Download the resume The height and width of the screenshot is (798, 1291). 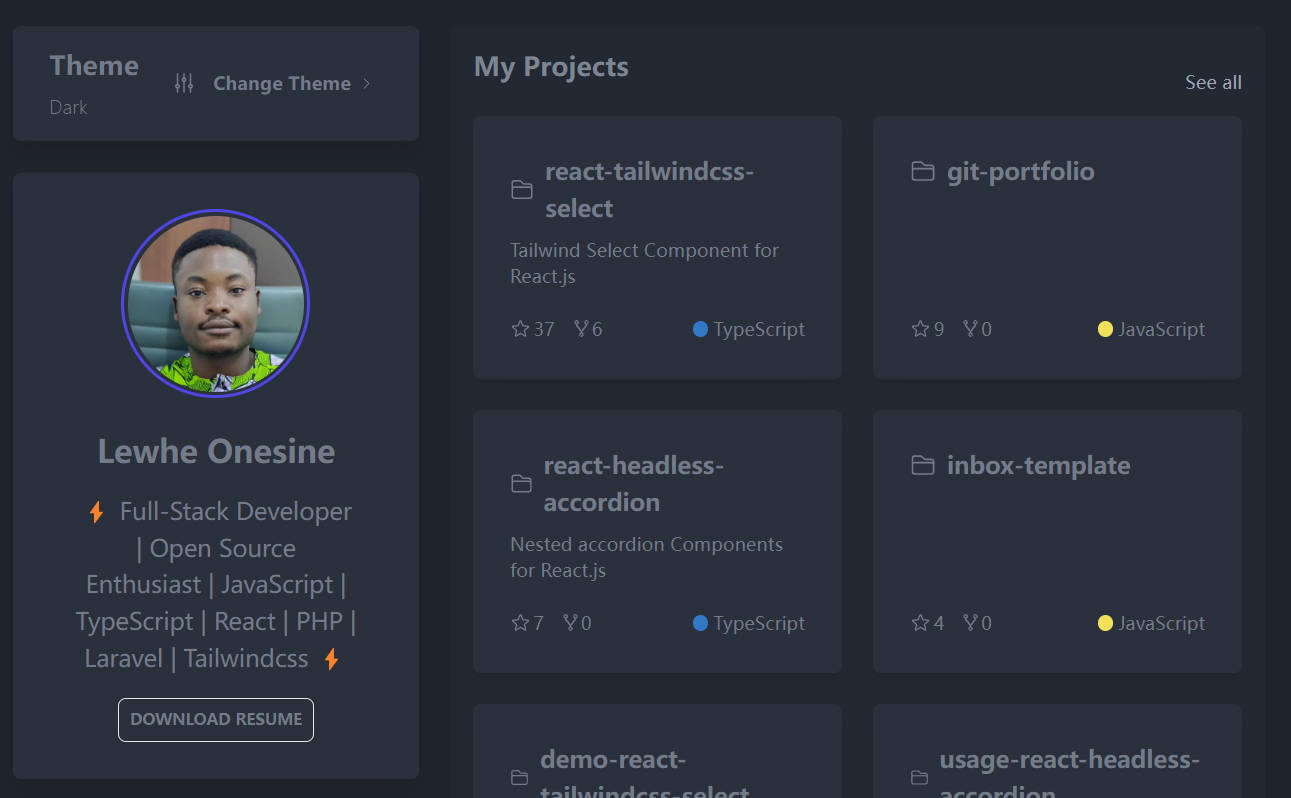[x=216, y=720]
